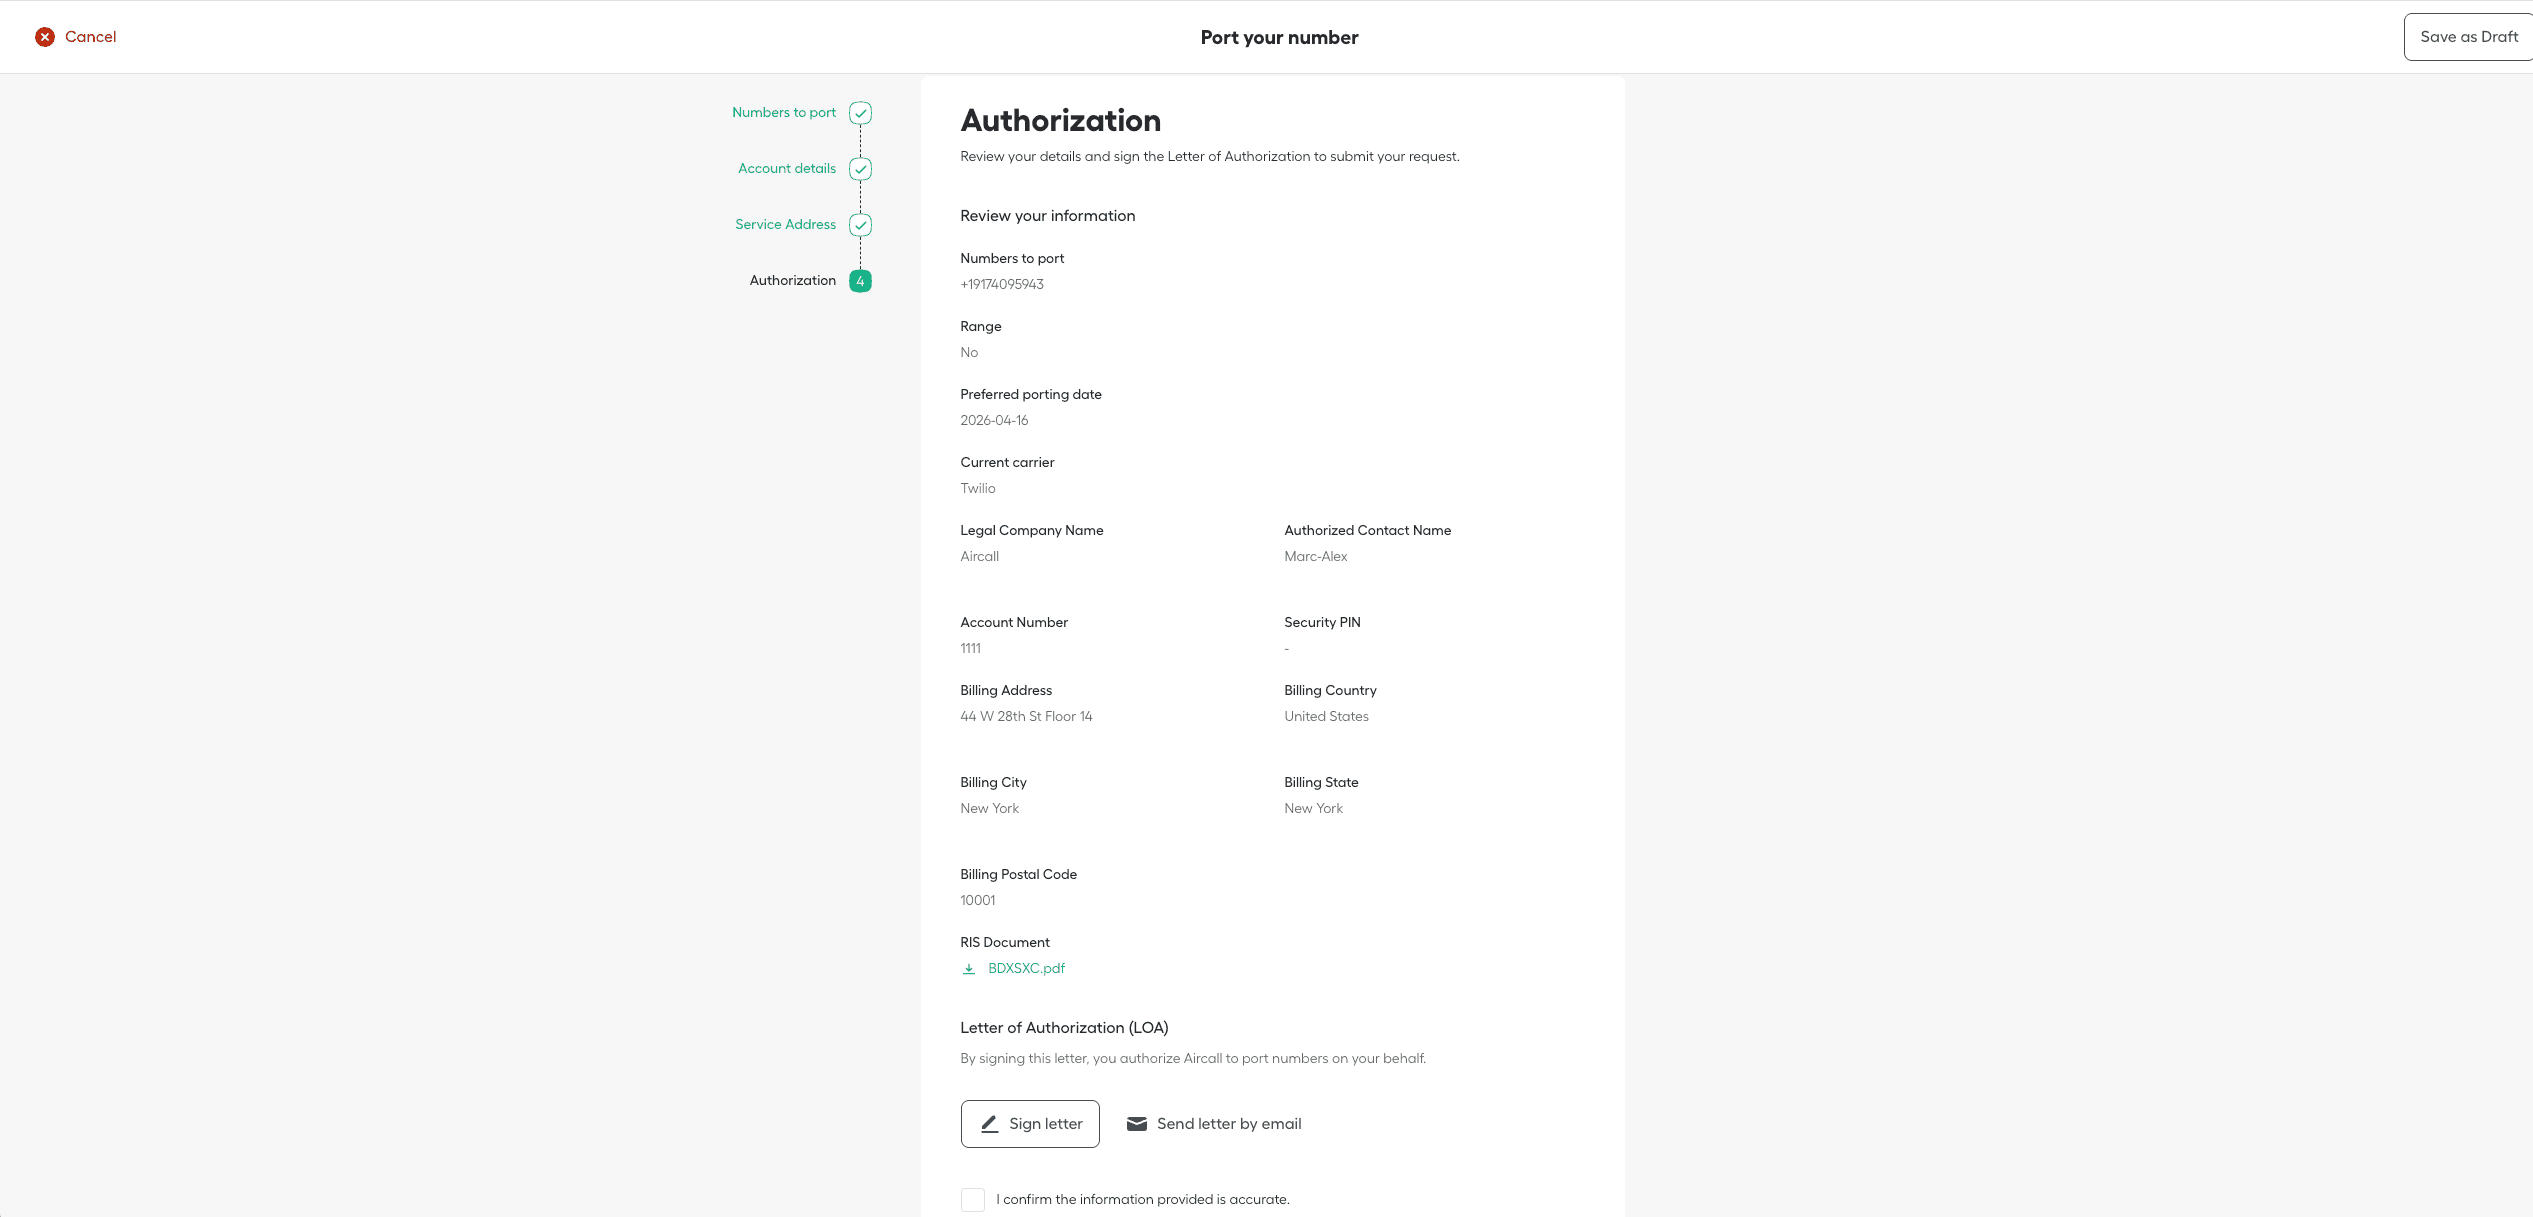Click the Cancel text link
Screen dimensions: 2533x1217
tap(90, 37)
